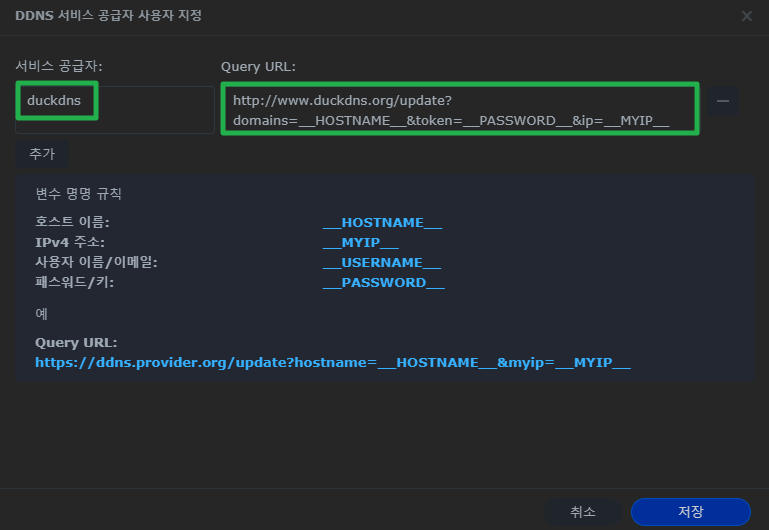Click the duckdns service provider field

[x=114, y=109]
